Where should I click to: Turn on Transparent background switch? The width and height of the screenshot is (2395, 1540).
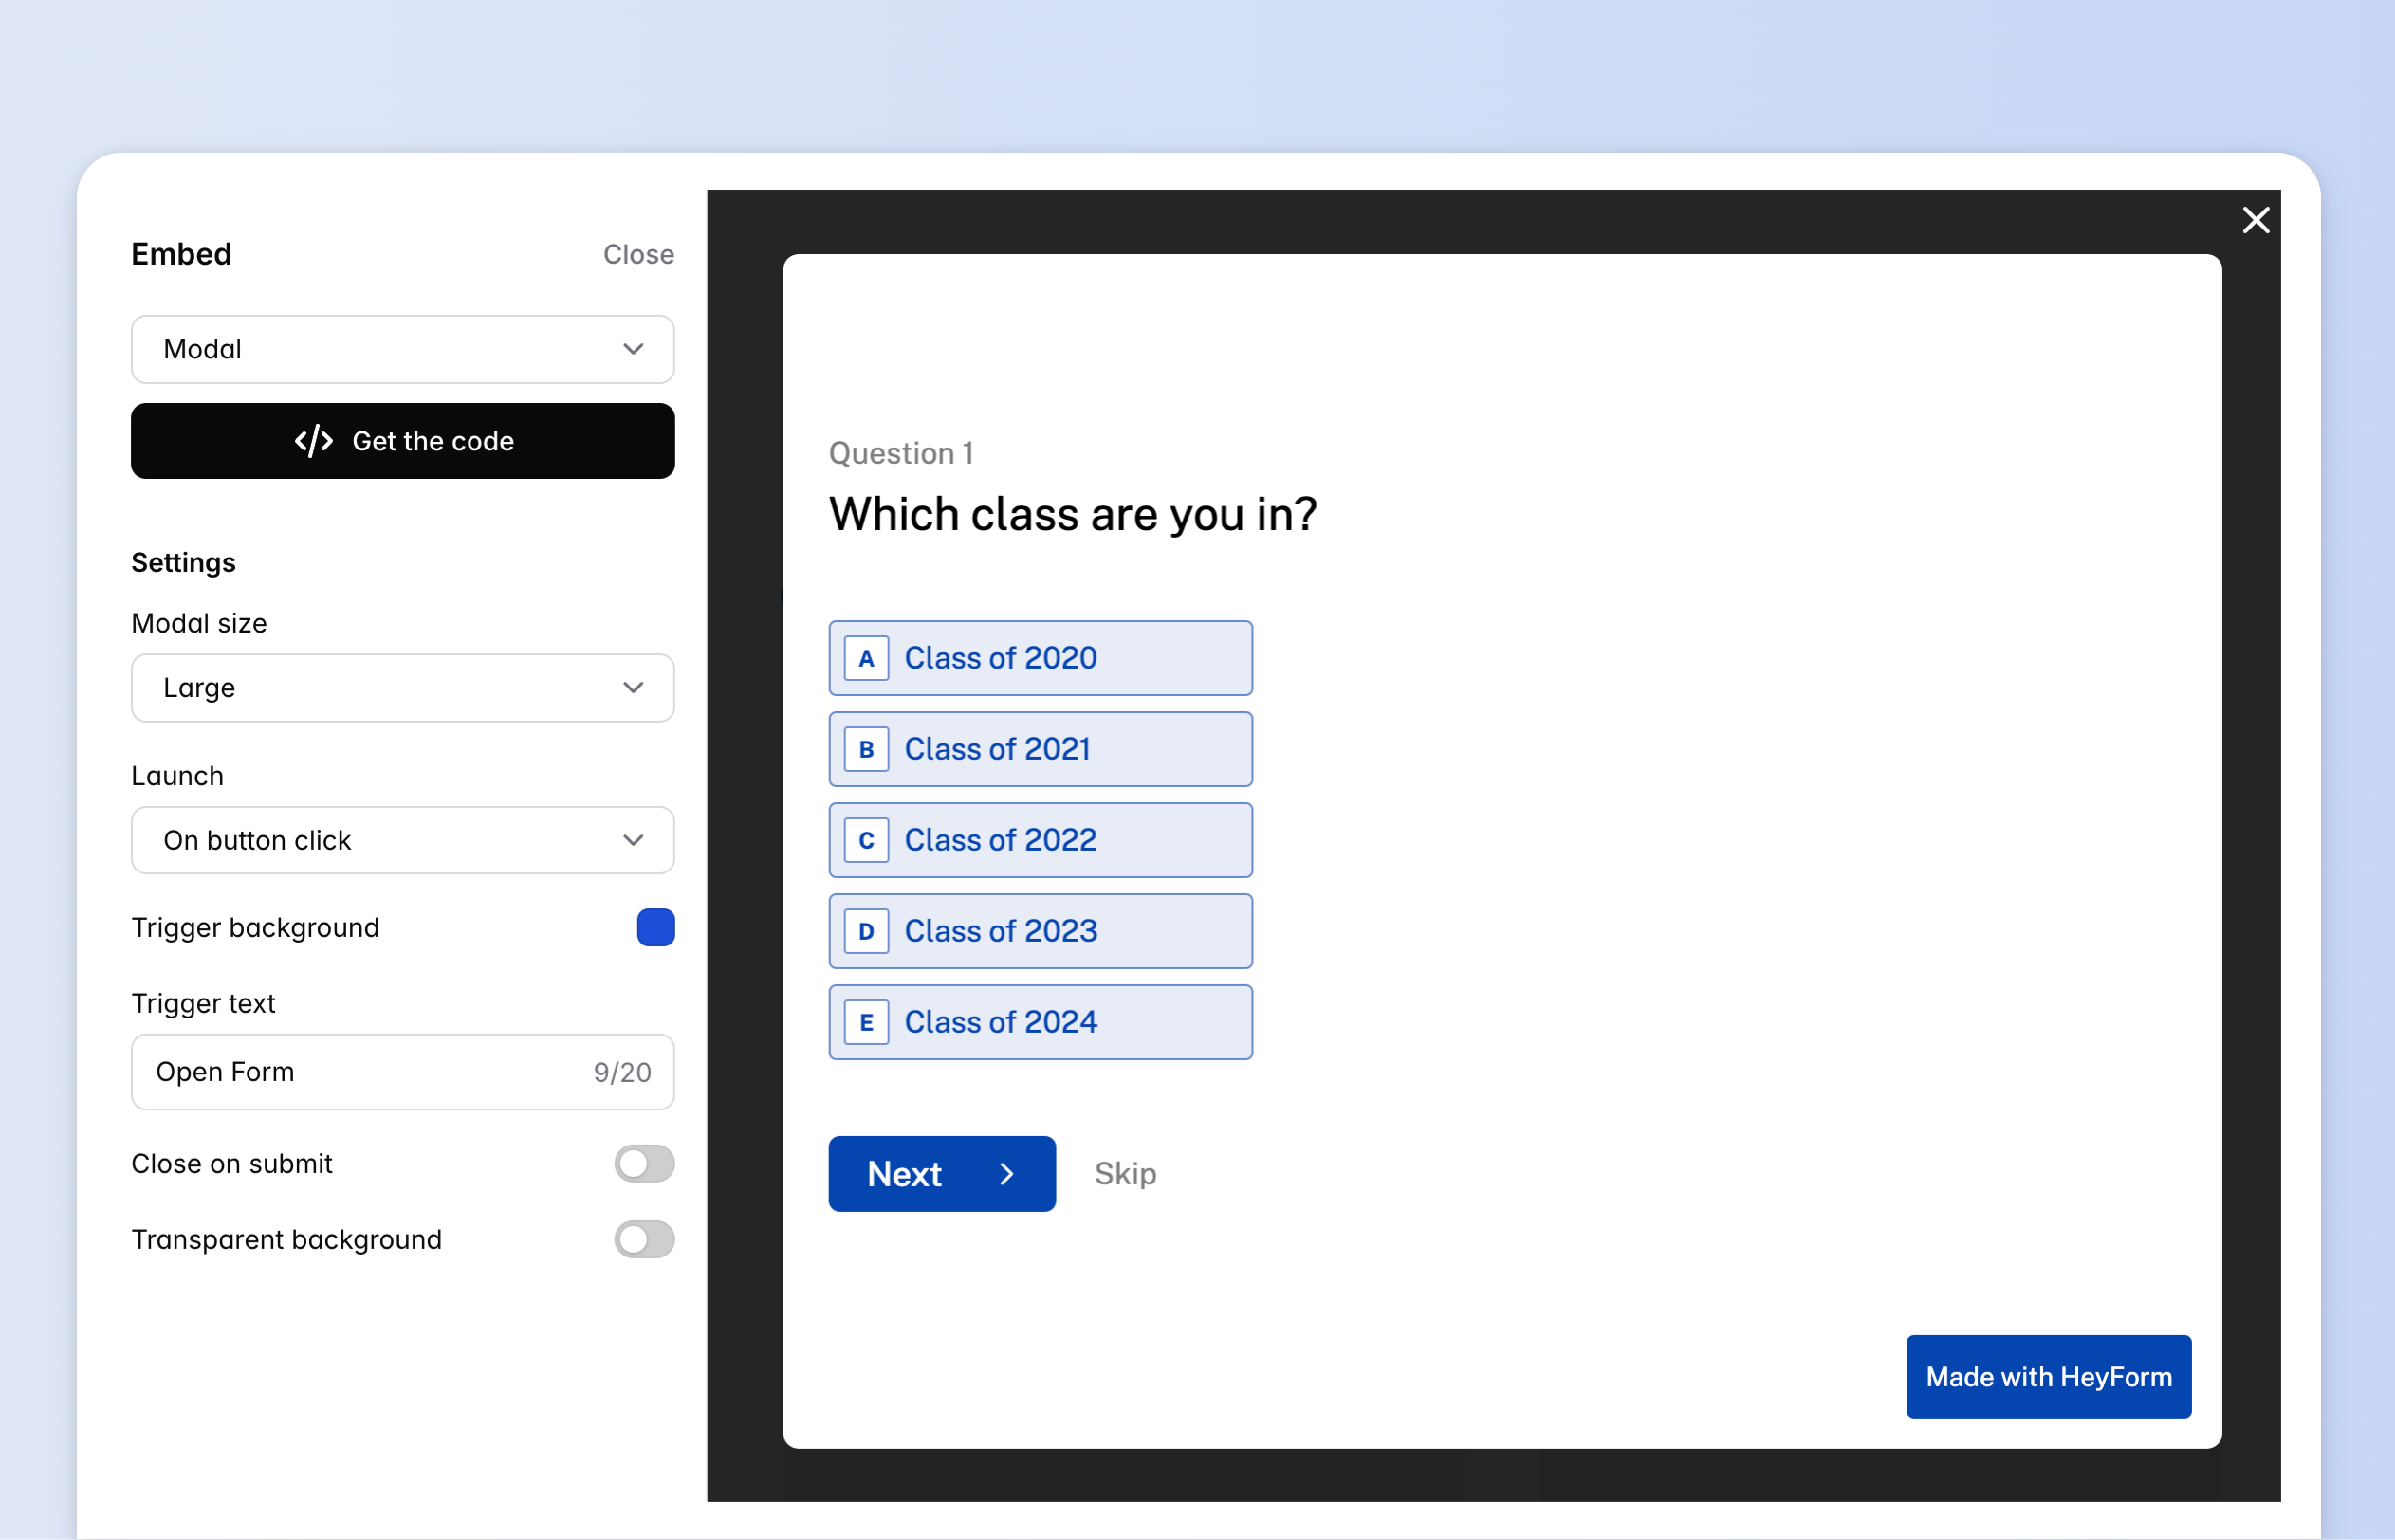[x=644, y=1240]
